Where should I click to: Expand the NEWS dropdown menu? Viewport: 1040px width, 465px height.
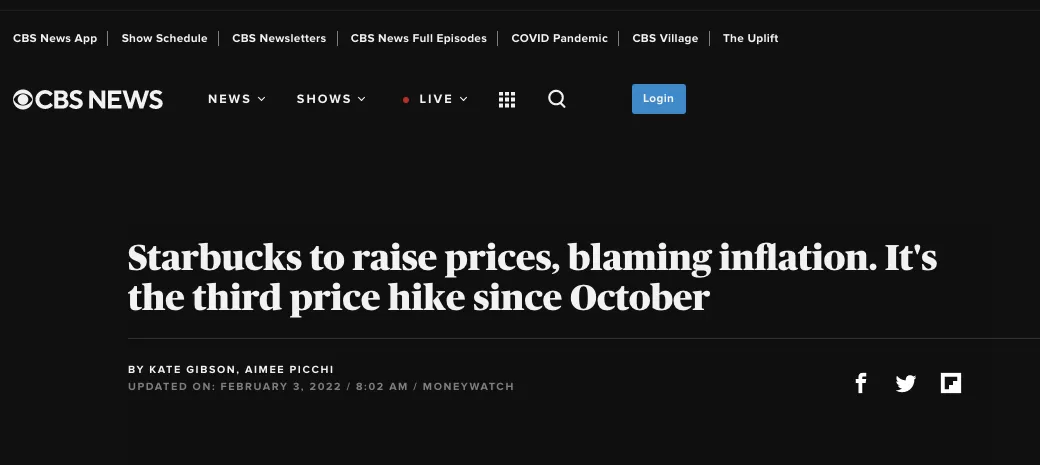pos(237,99)
